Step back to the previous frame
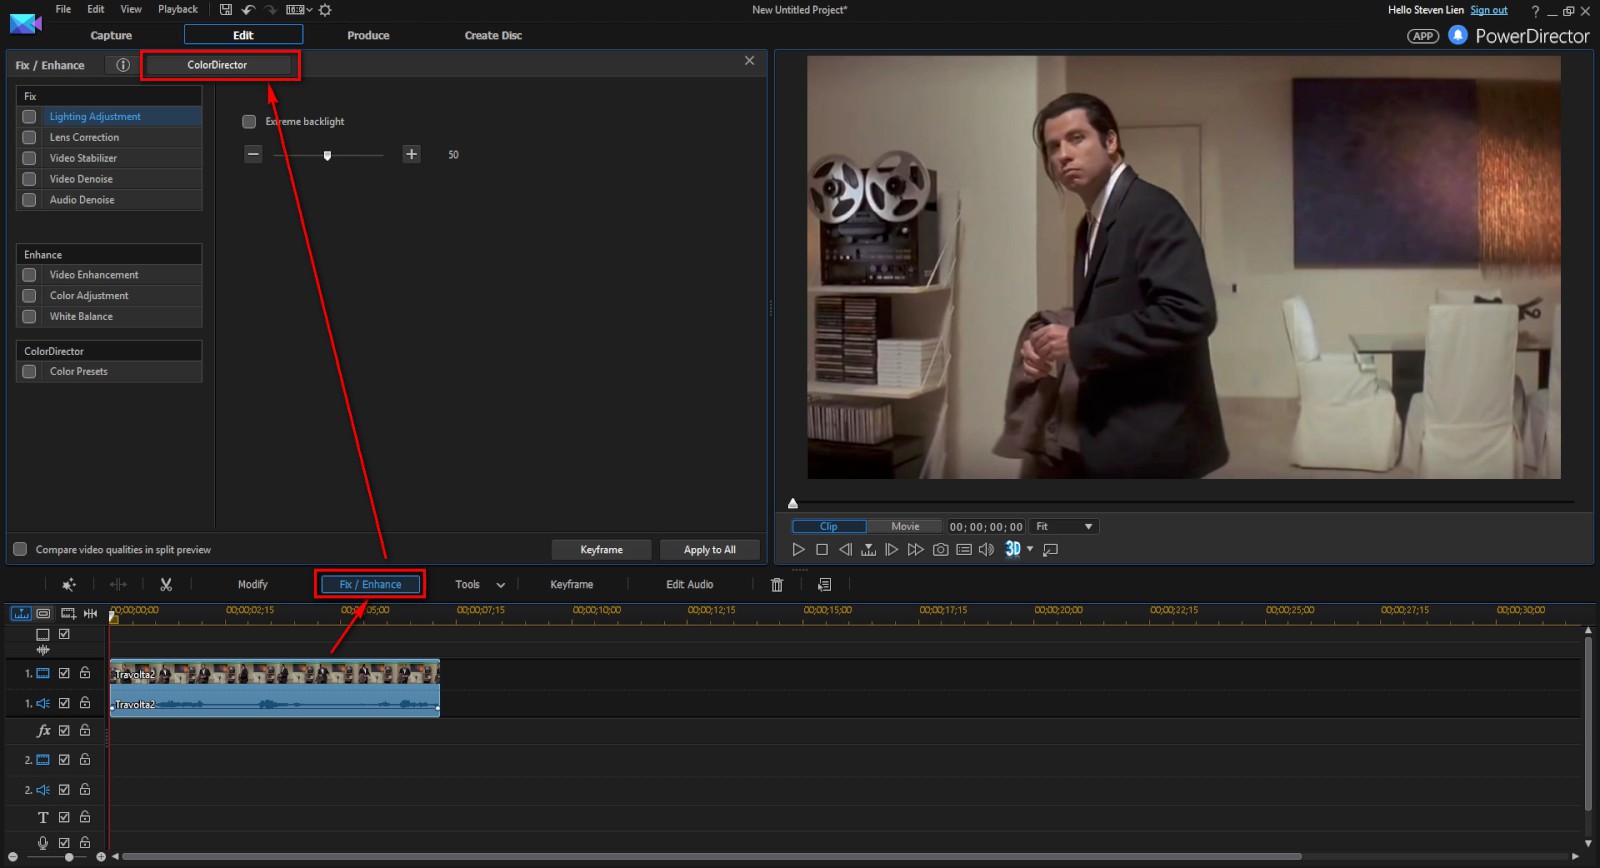Viewport: 1600px width, 868px height. coord(845,550)
